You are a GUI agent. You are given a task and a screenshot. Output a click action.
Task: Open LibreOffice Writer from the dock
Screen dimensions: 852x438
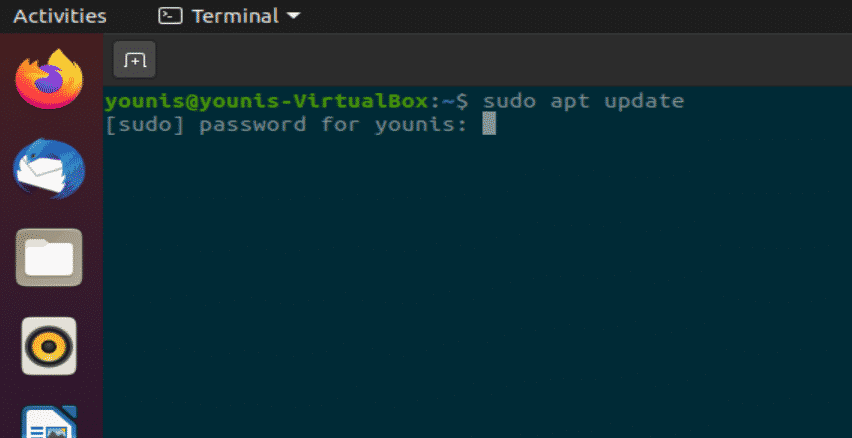(49, 423)
